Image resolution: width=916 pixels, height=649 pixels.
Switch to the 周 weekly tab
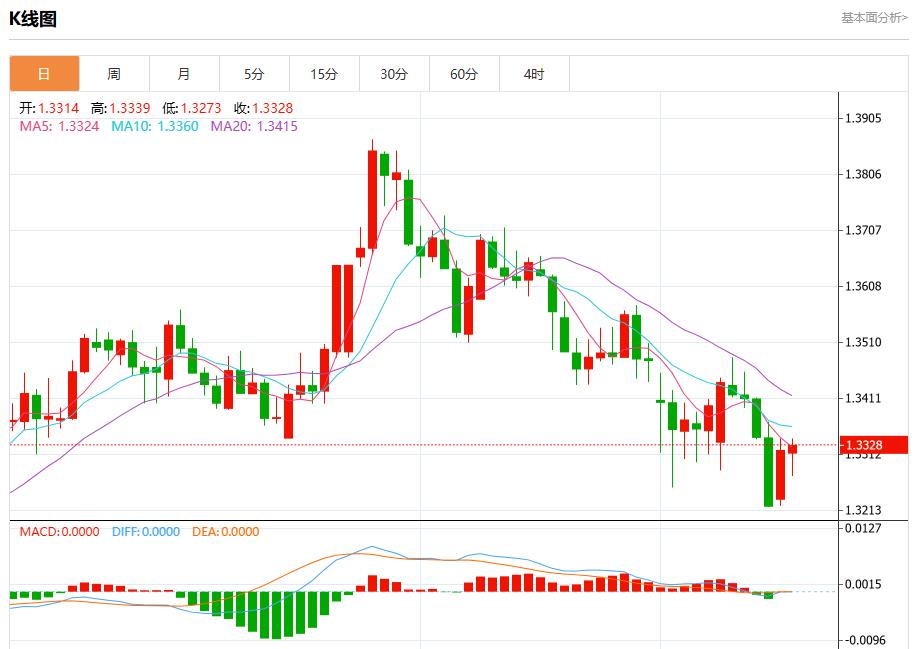point(114,74)
